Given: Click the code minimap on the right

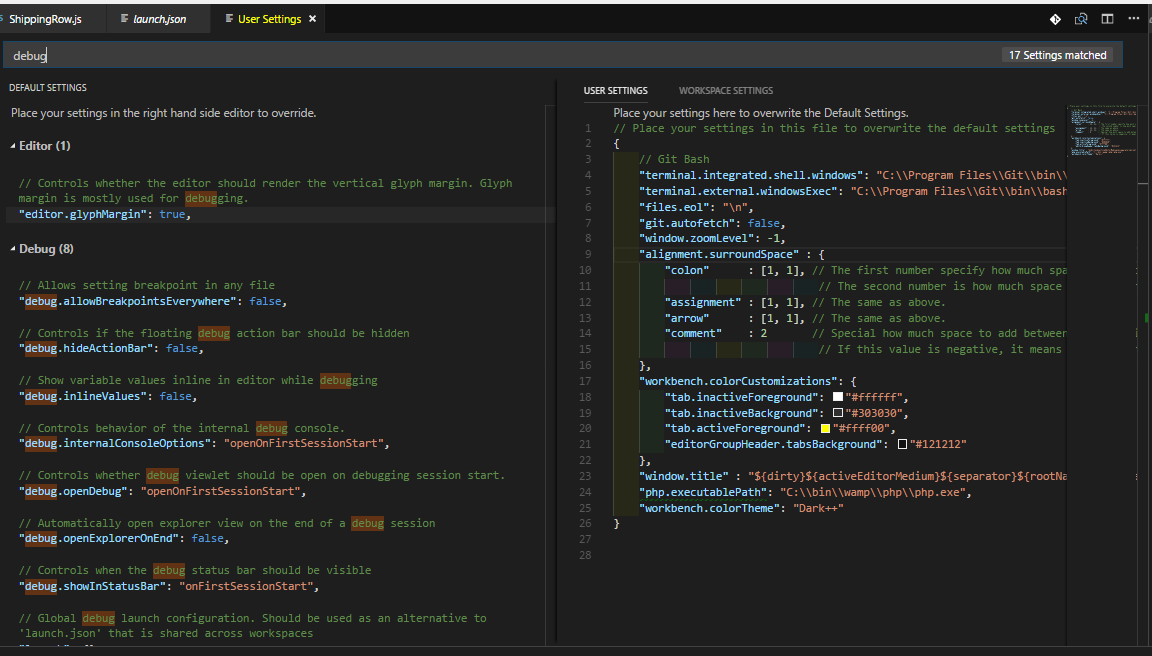Looking at the screenshot, I should click(x=1101, y=130).
